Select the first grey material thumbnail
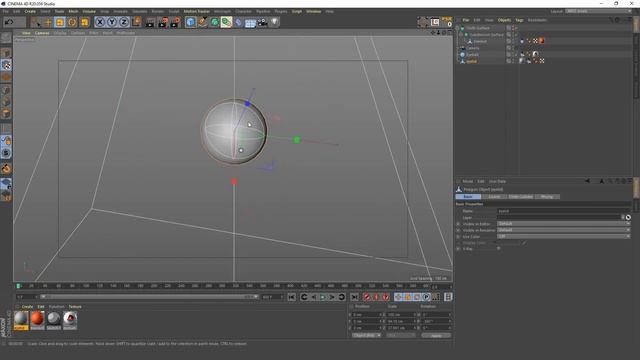The width and height of the screenshot is (640, 360). pyautogui.click(x=21, y=320)
